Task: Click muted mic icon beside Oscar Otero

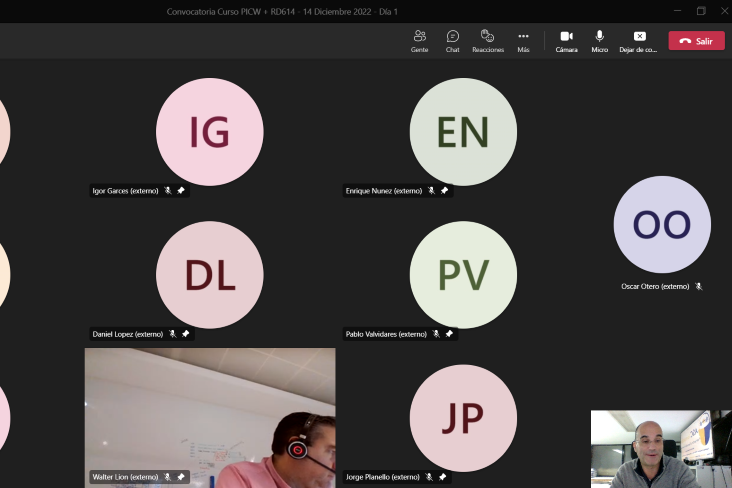Action: 699,286
